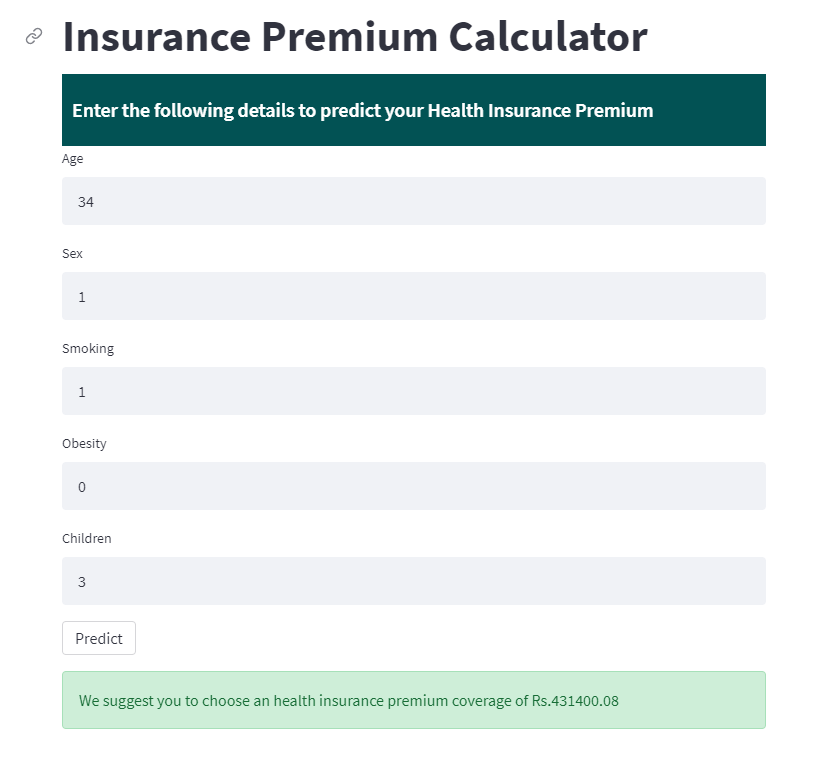Click inside the Sex input field
Image resolution: width=838 pixels, height=762 pixels.
[413, 296]
